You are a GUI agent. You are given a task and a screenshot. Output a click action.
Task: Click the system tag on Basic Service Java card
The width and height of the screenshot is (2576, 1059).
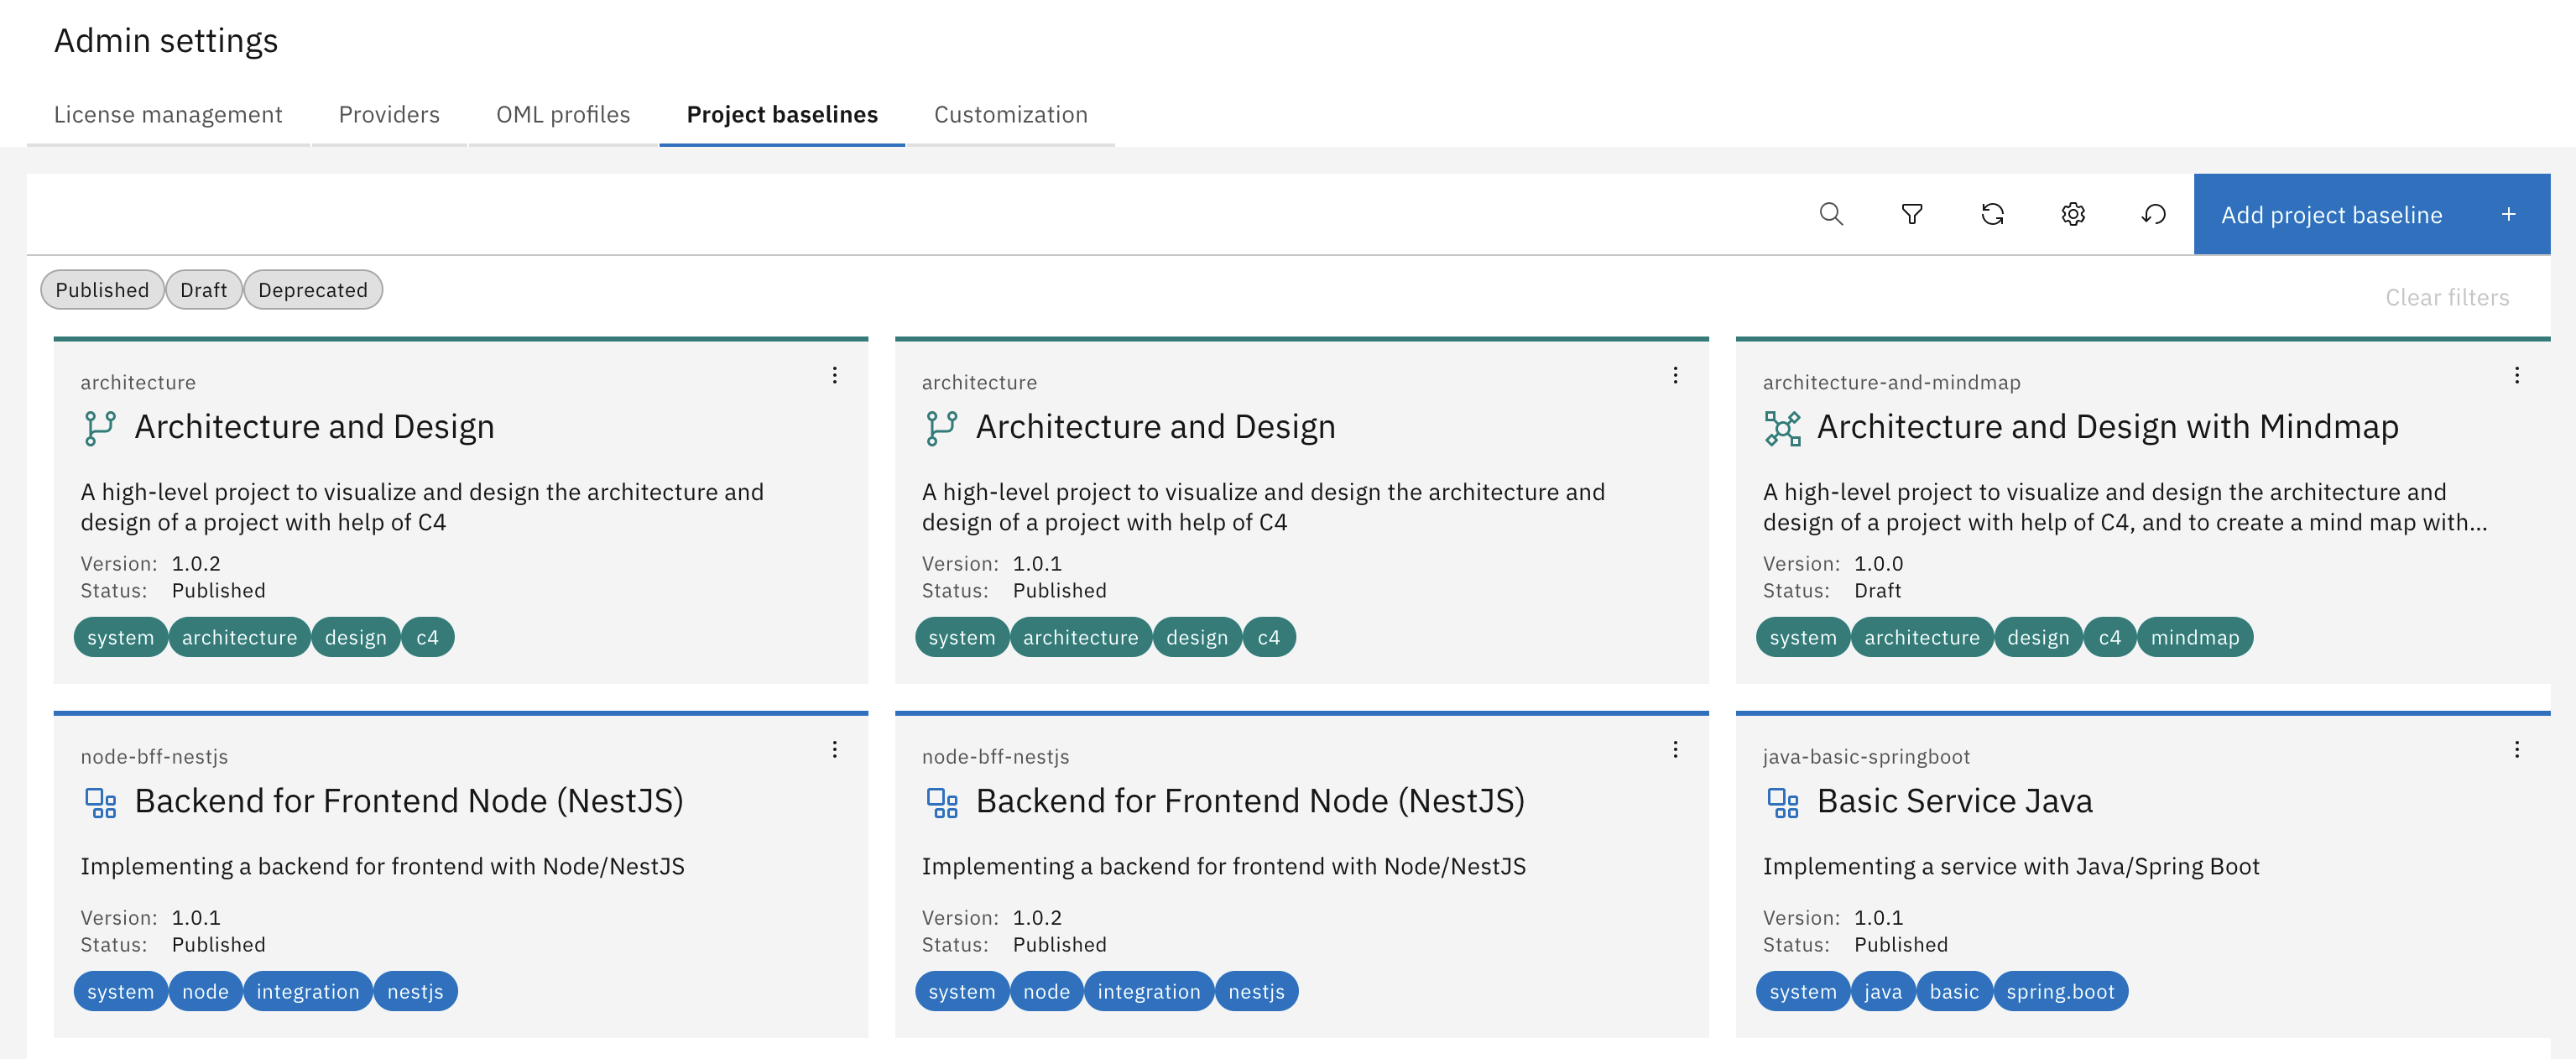click(x=1802, y=991)
